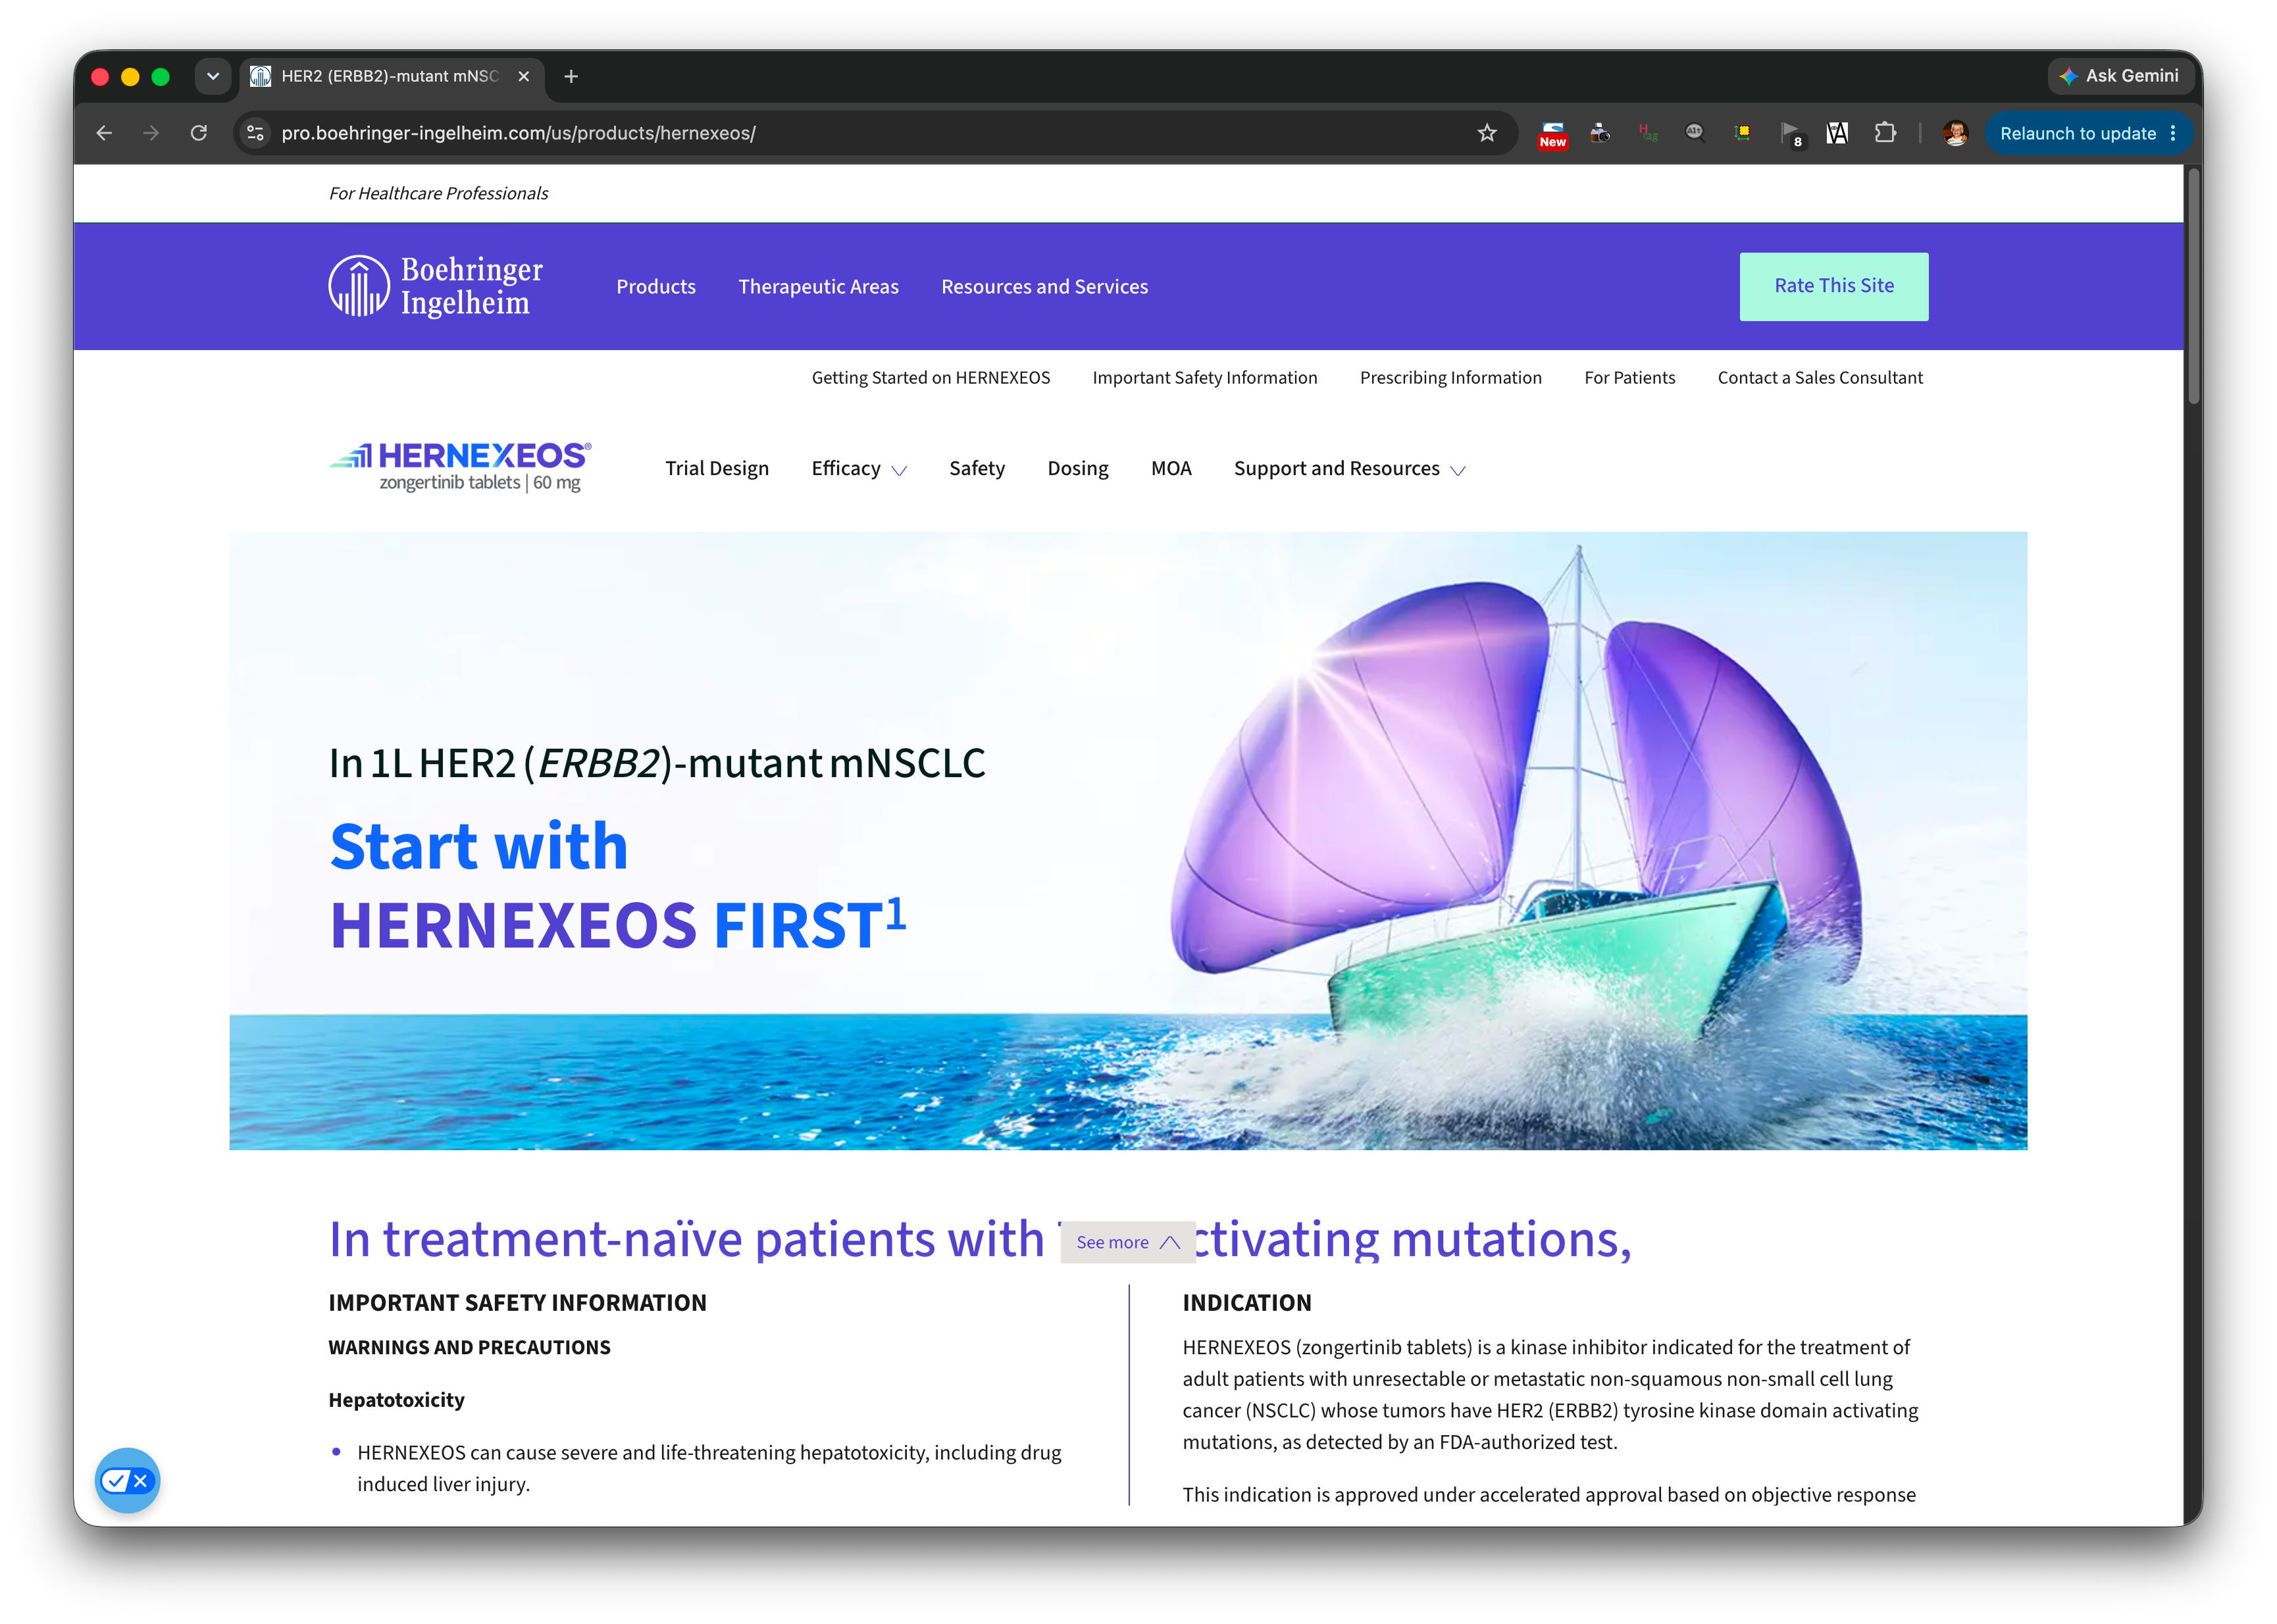Open the Therapeutic Areas menu
This screenshot has height=1624, width=2277.
(818, 287)
